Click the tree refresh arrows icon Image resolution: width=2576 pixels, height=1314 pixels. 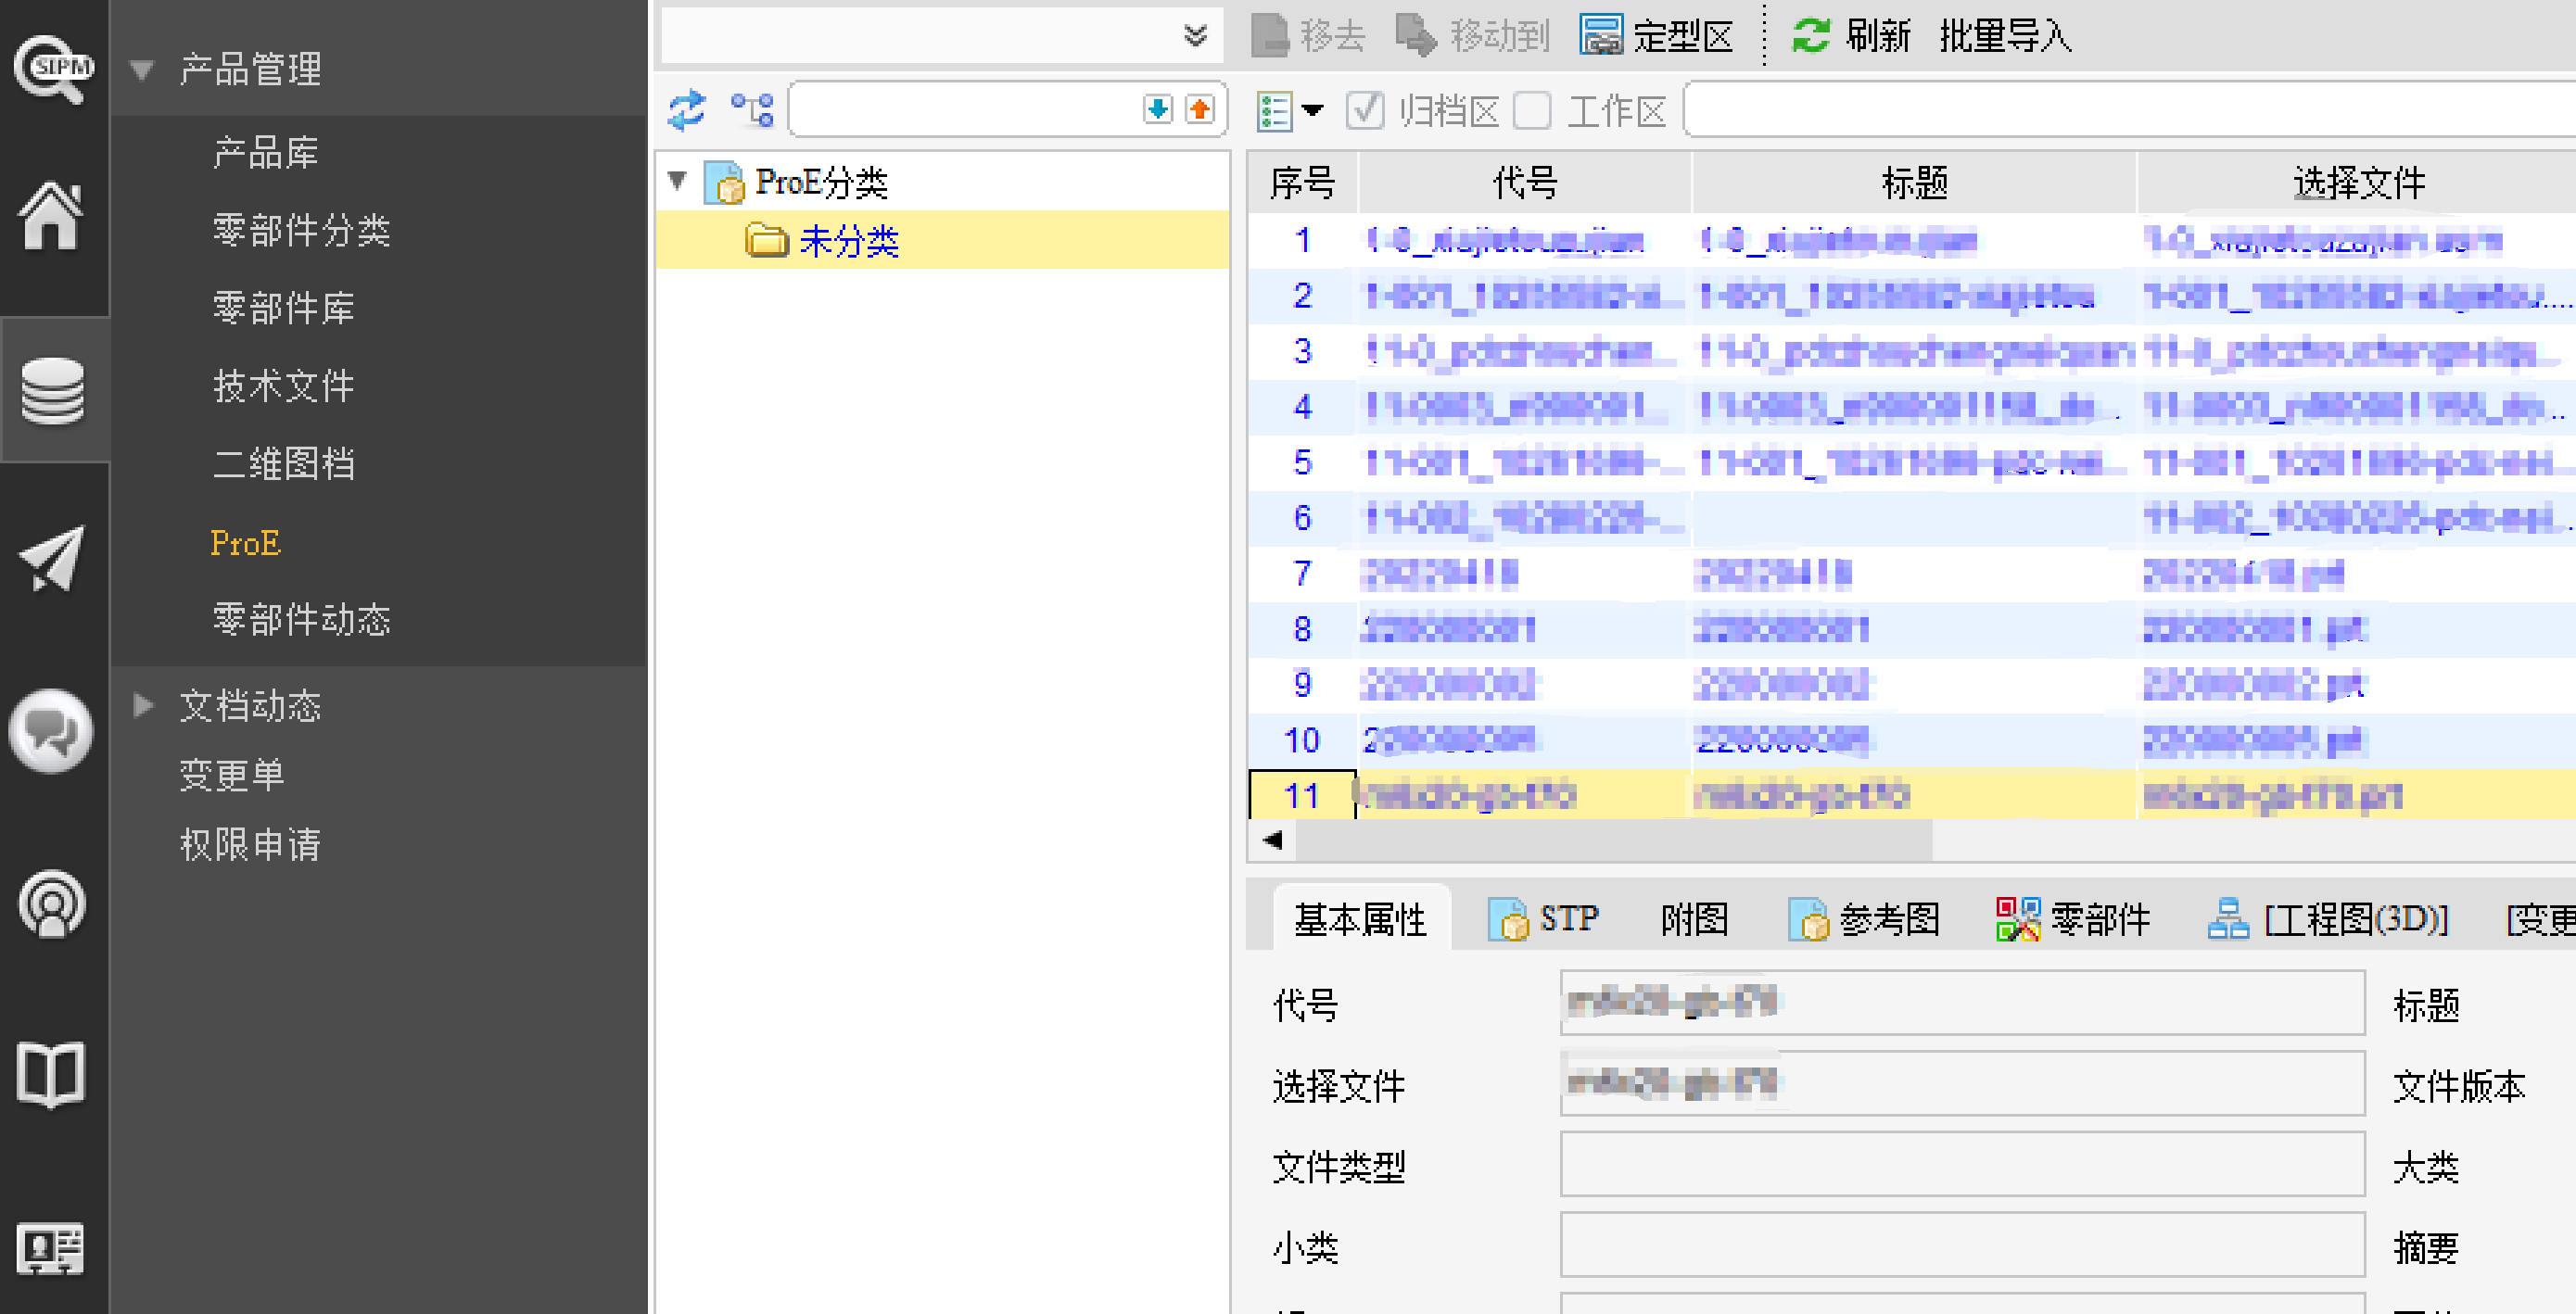point(687,110)
